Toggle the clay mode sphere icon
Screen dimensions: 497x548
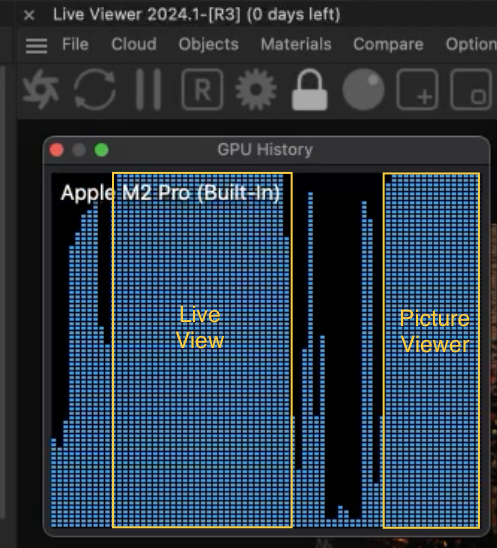pos(363,89)
